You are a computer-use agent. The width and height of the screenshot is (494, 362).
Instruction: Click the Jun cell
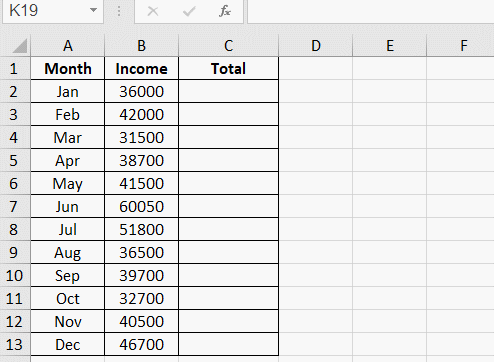click(x=68, y=207)
